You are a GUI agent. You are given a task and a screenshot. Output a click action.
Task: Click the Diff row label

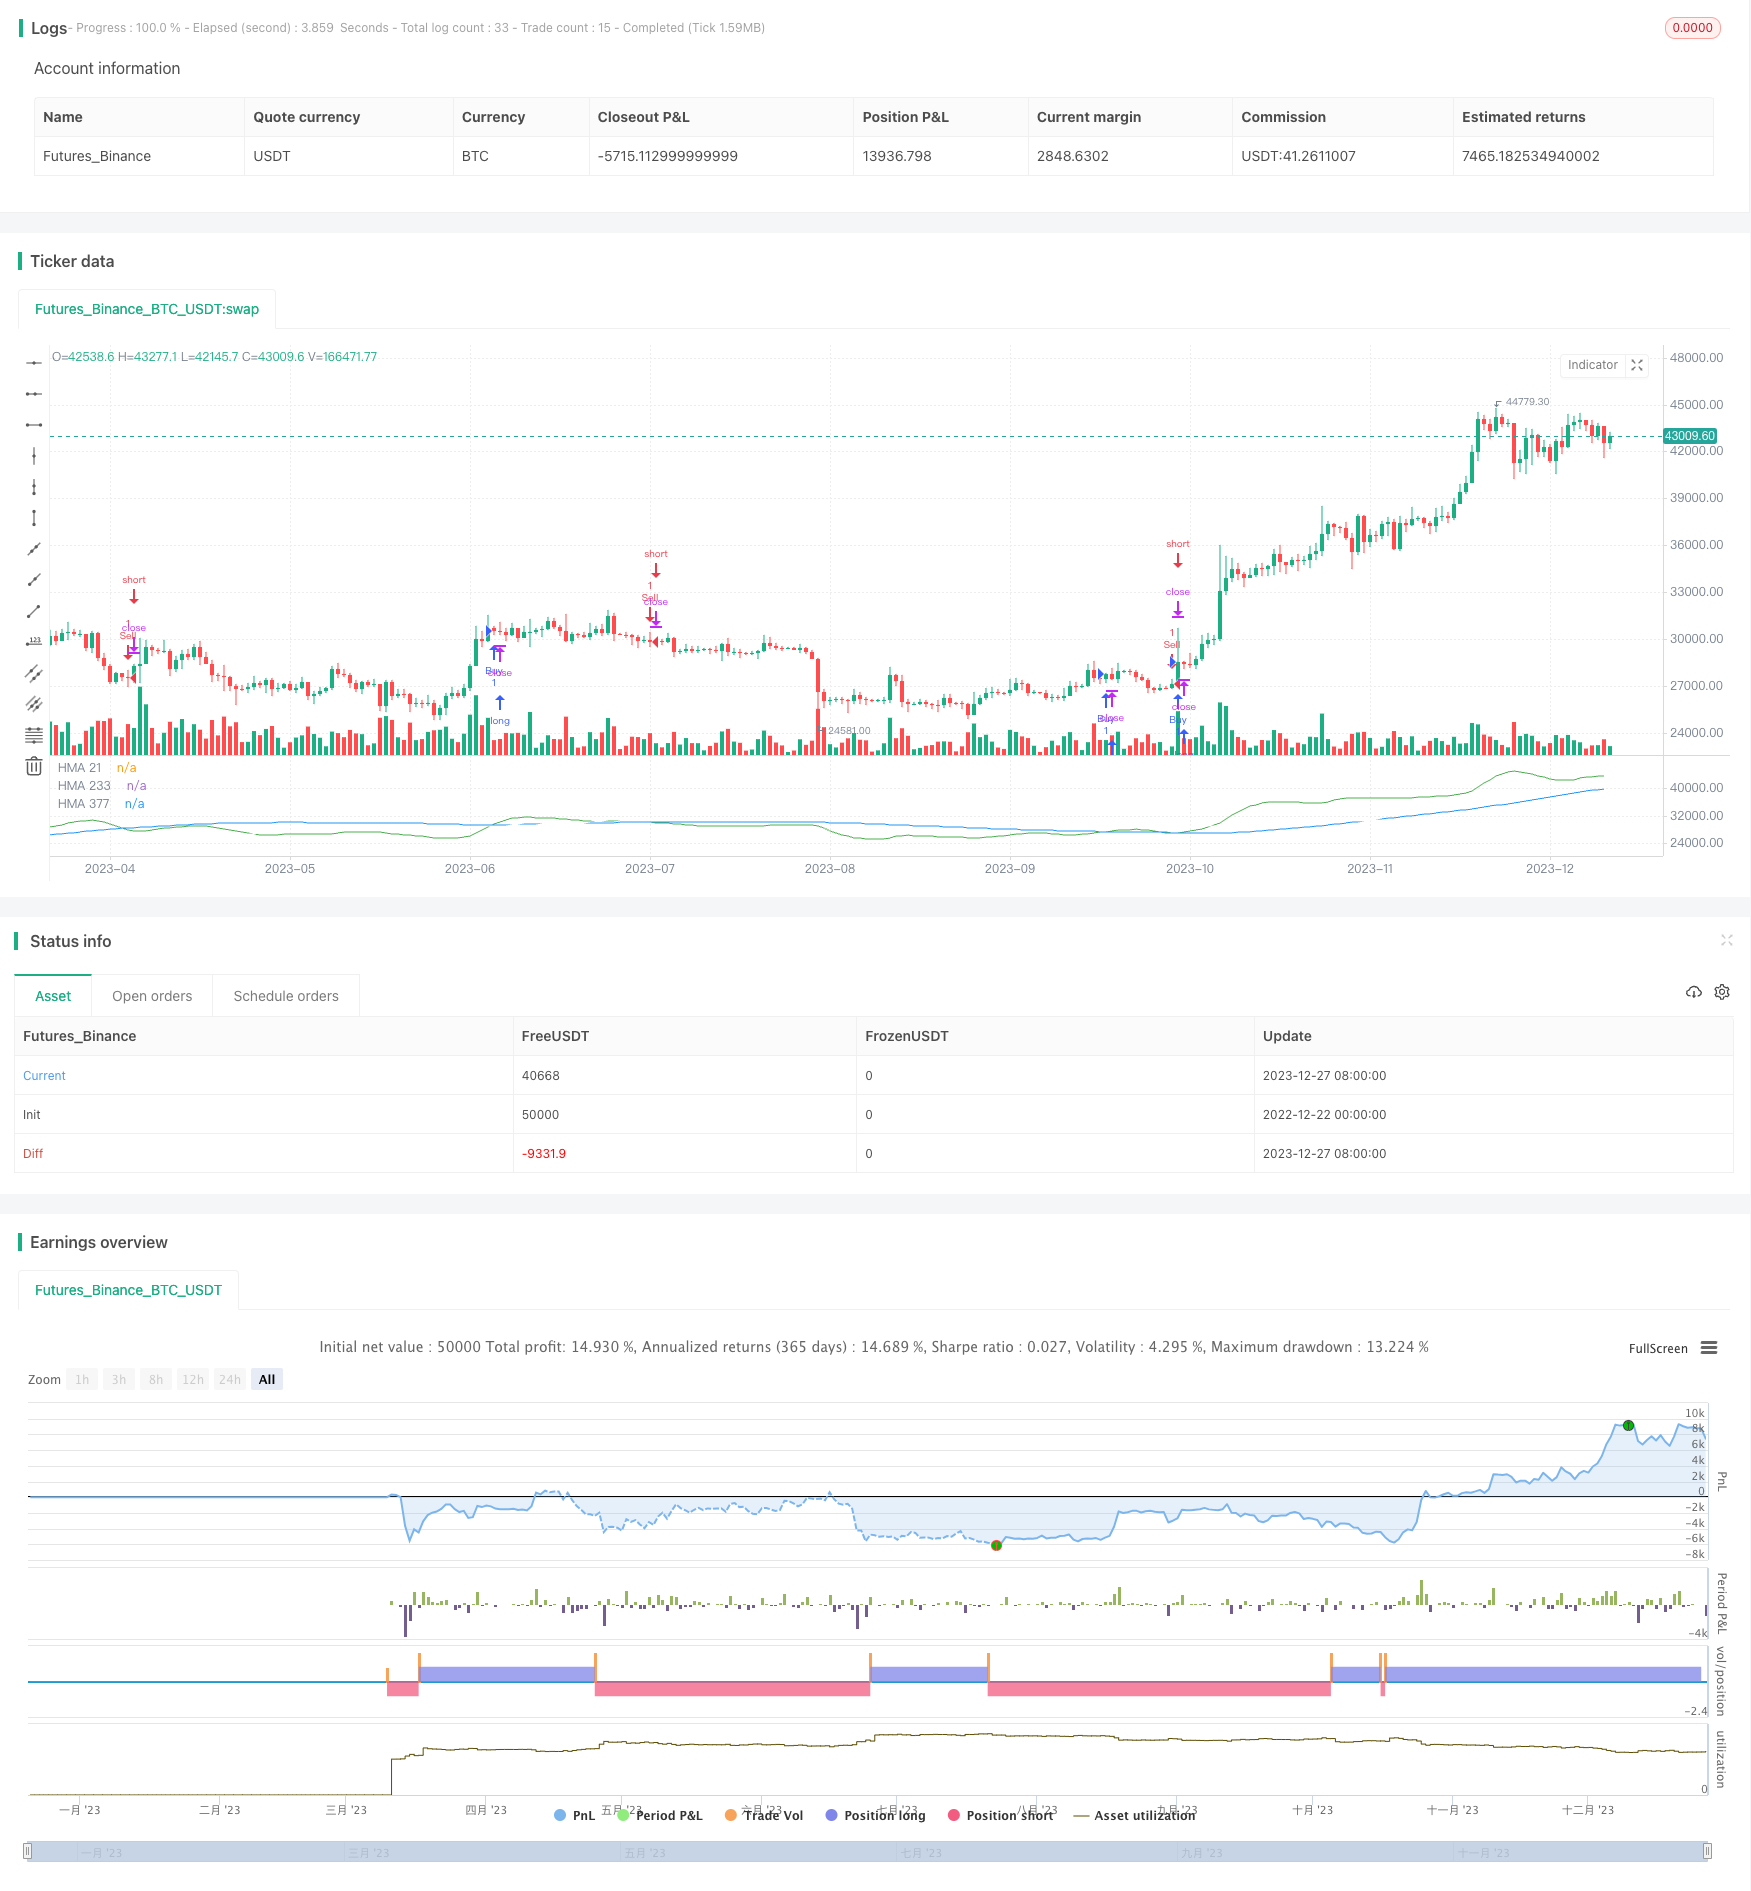click(x=33, y=1154)
